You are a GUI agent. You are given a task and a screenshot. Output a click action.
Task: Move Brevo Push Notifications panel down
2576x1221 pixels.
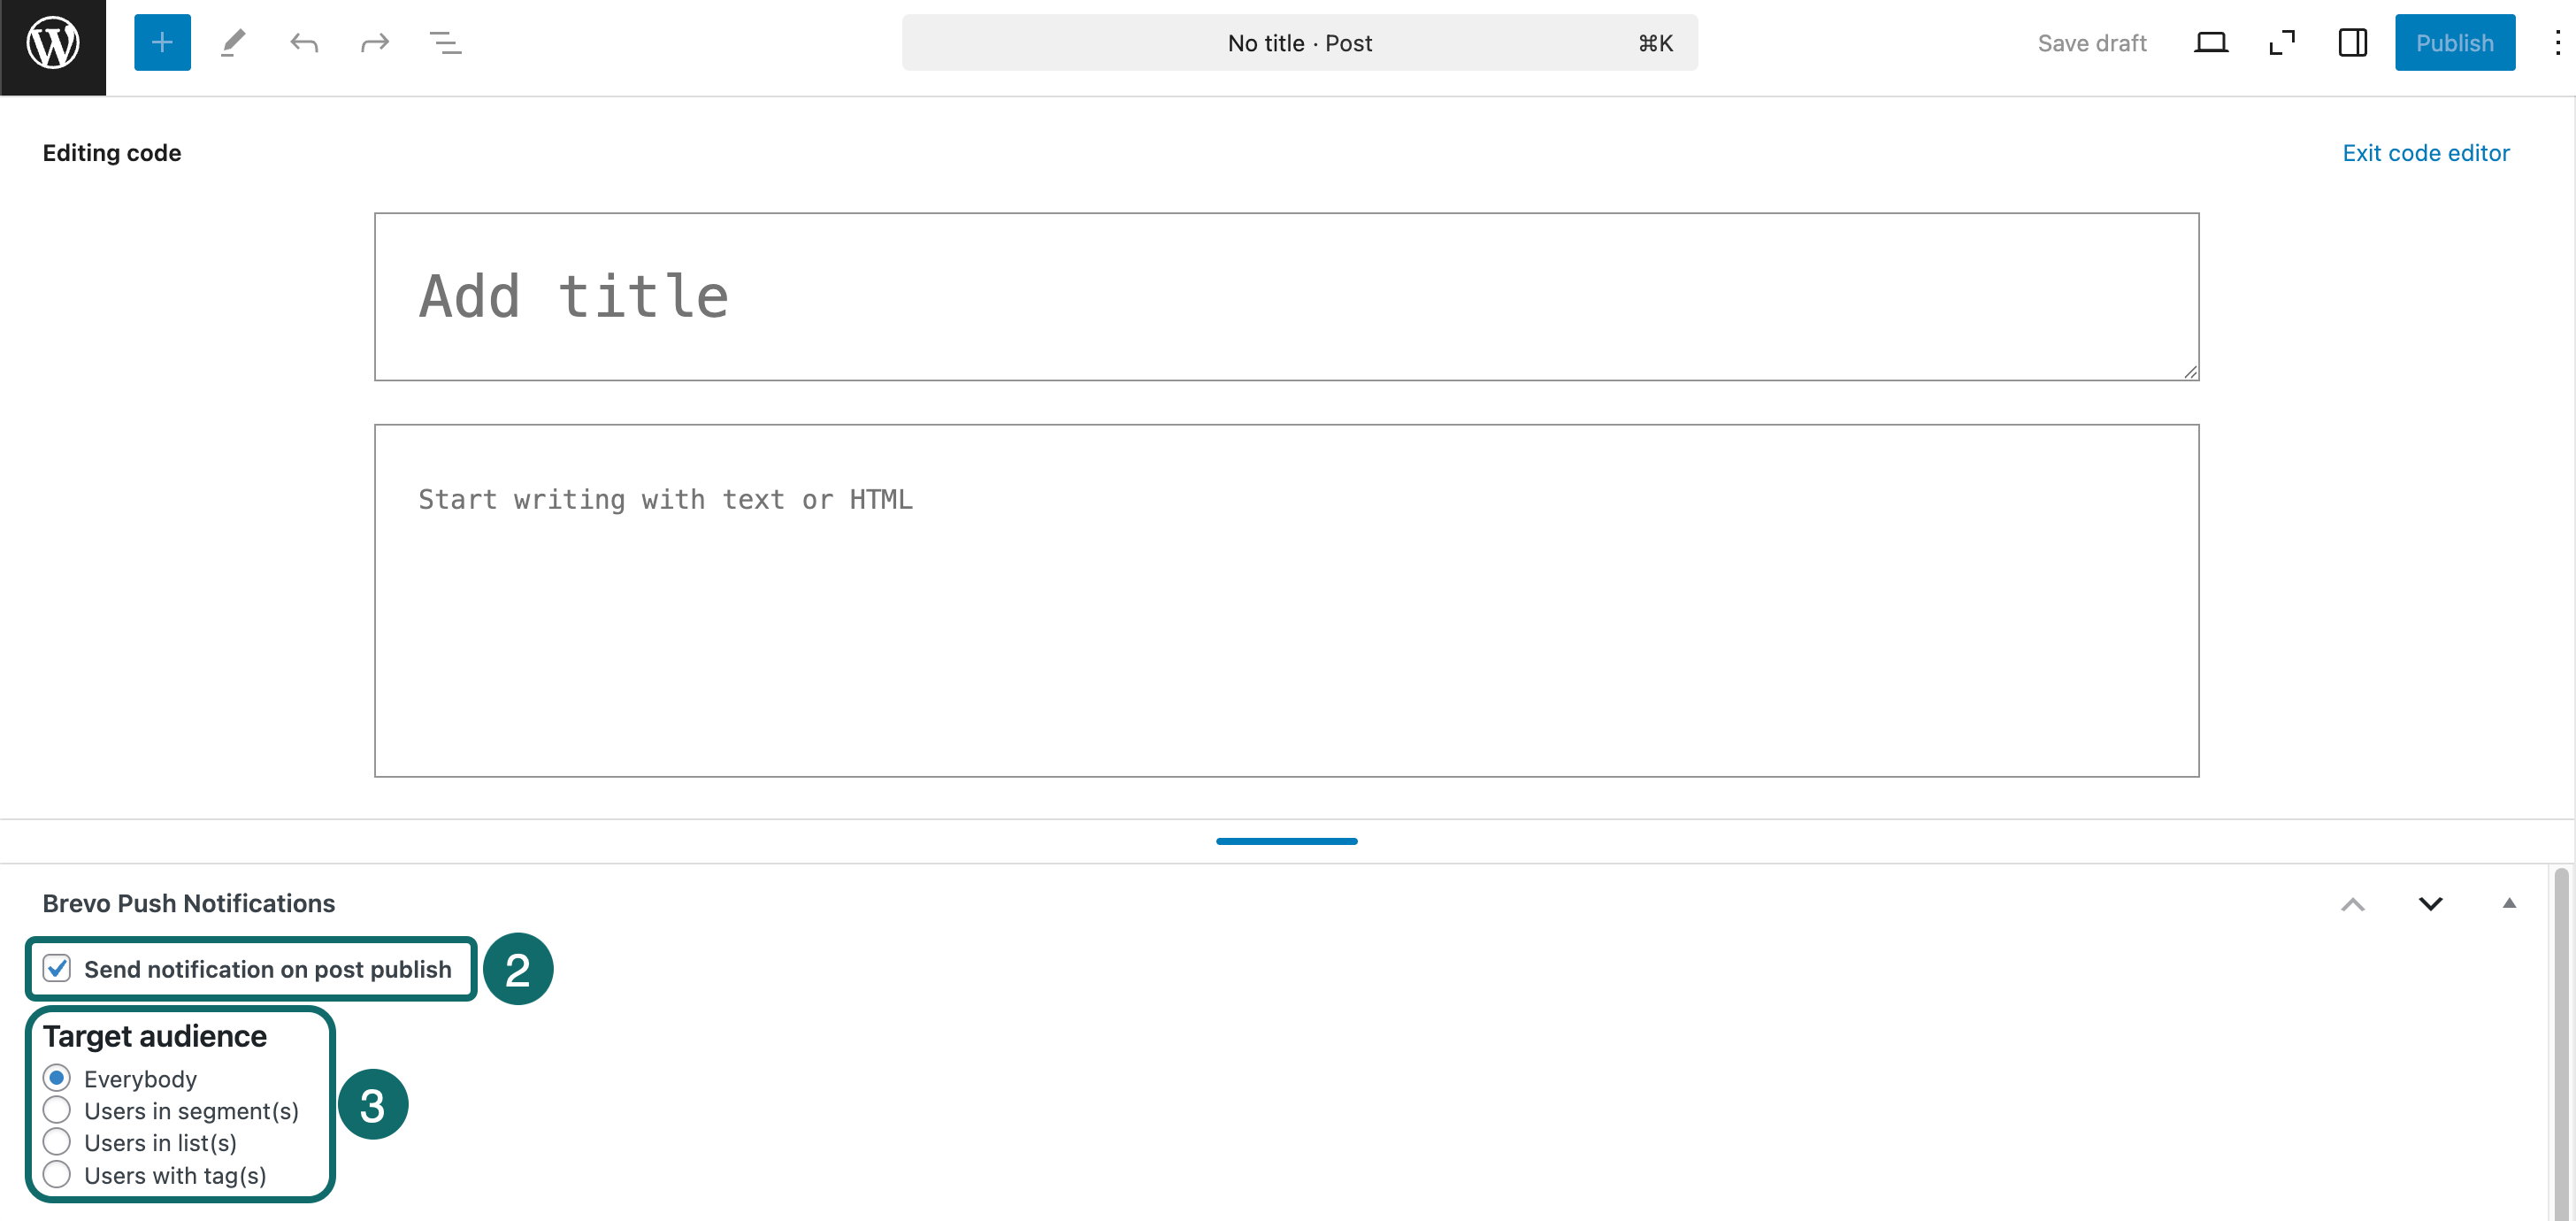pyautogui.click(x=2430, y=904)
